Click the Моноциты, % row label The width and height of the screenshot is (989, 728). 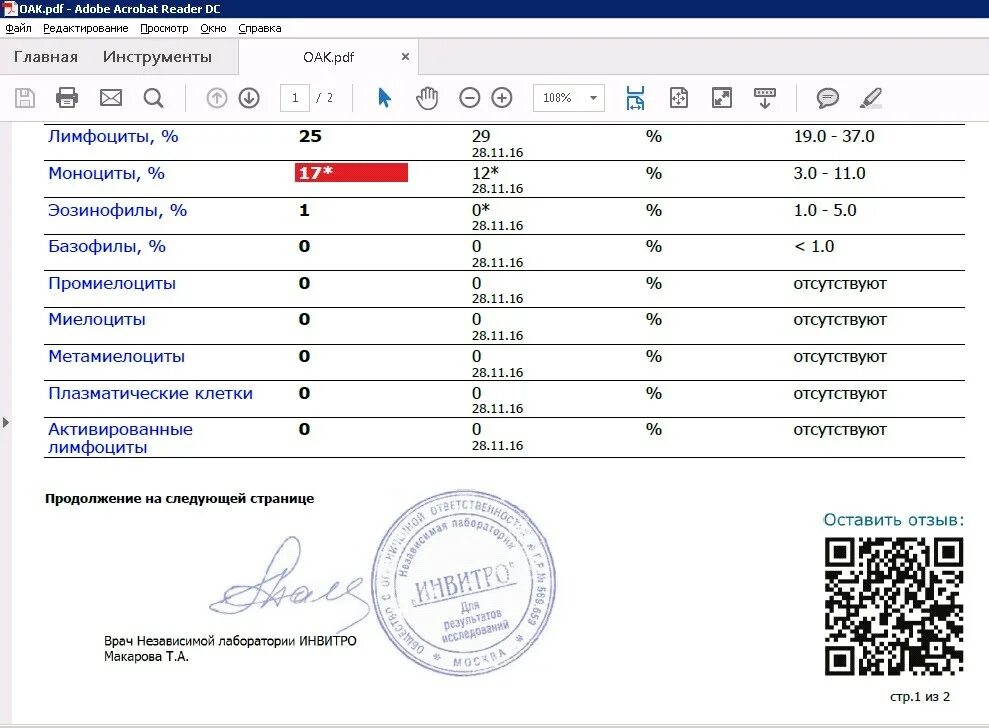(107, 173)
